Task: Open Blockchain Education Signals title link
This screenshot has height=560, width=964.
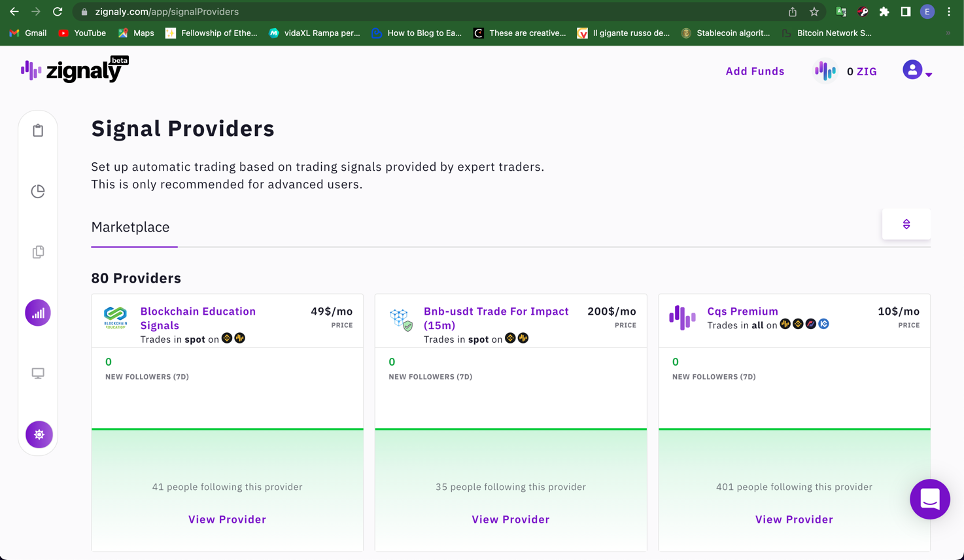Action: click(198, 318)
